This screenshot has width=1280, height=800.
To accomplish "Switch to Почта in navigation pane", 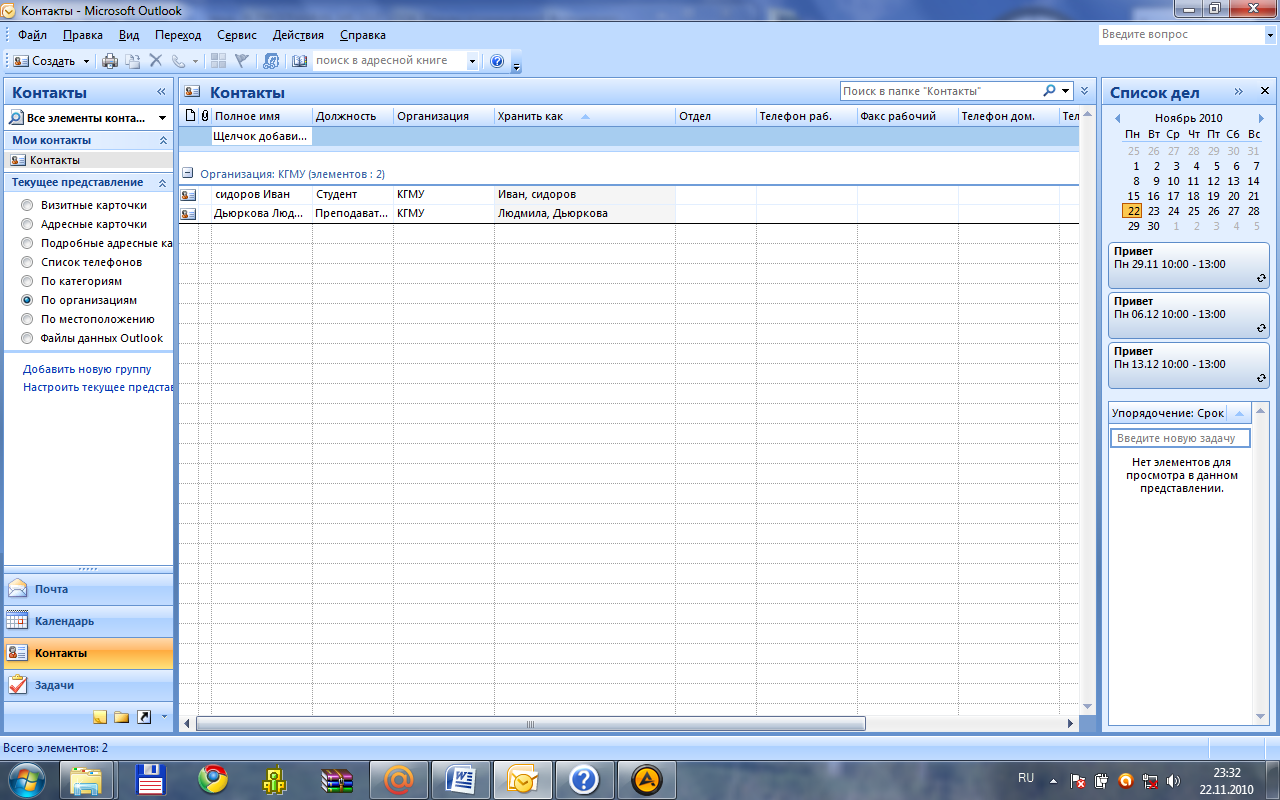I will click(88, 589).
